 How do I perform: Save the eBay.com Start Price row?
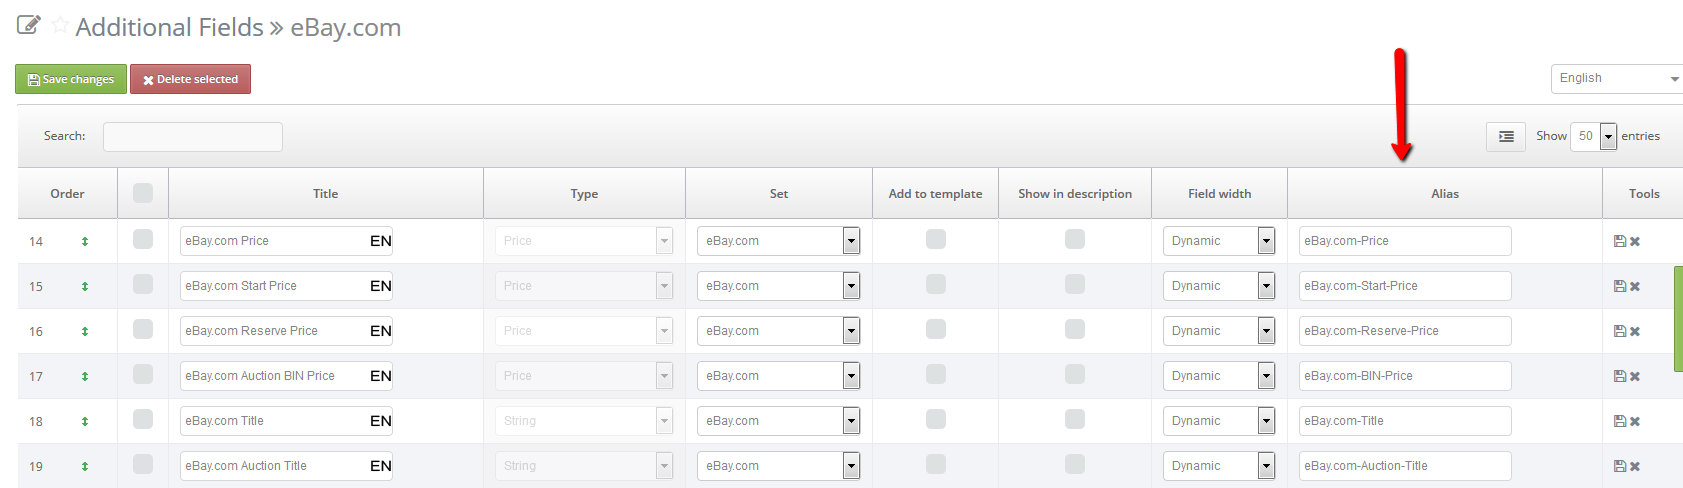pos(1620,286)
